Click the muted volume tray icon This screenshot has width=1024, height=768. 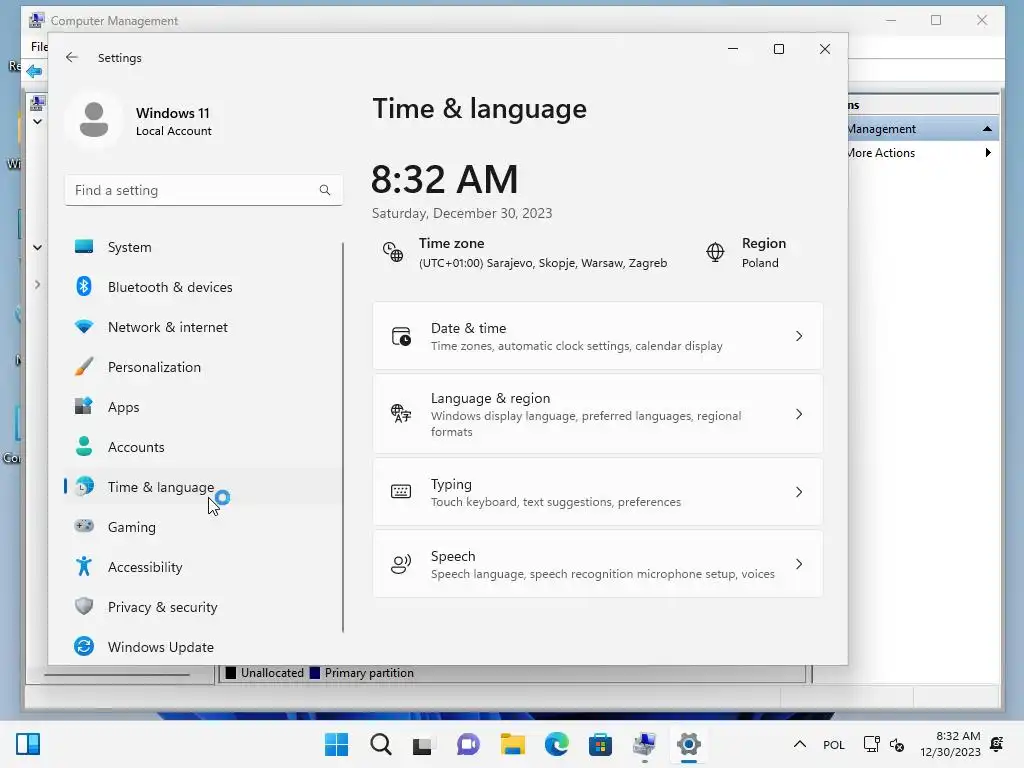(897, 744)
